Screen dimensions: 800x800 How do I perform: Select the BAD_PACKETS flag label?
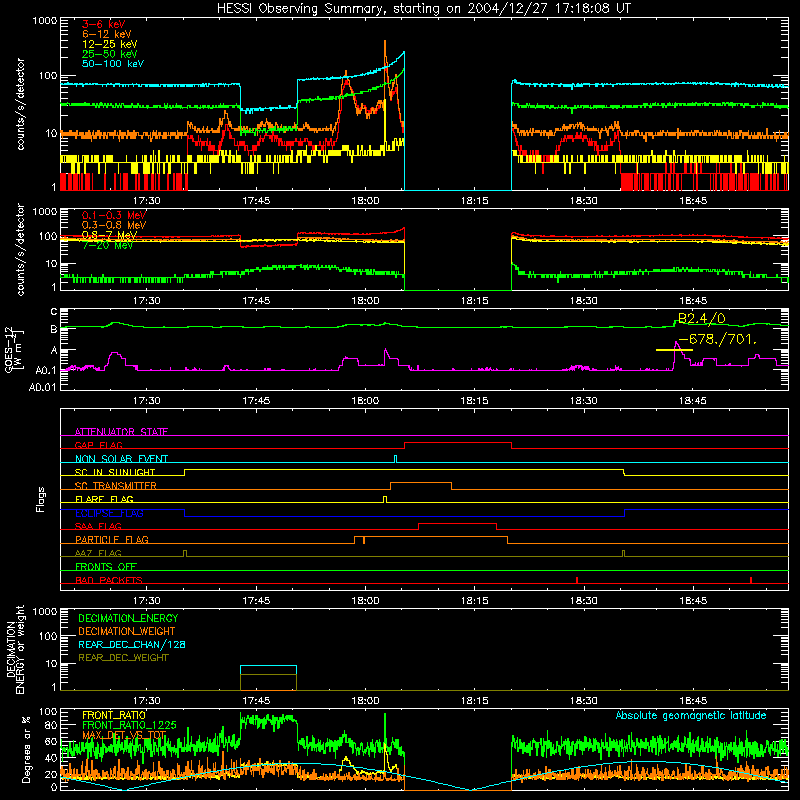pyautogui.click(x=109, y=580)
